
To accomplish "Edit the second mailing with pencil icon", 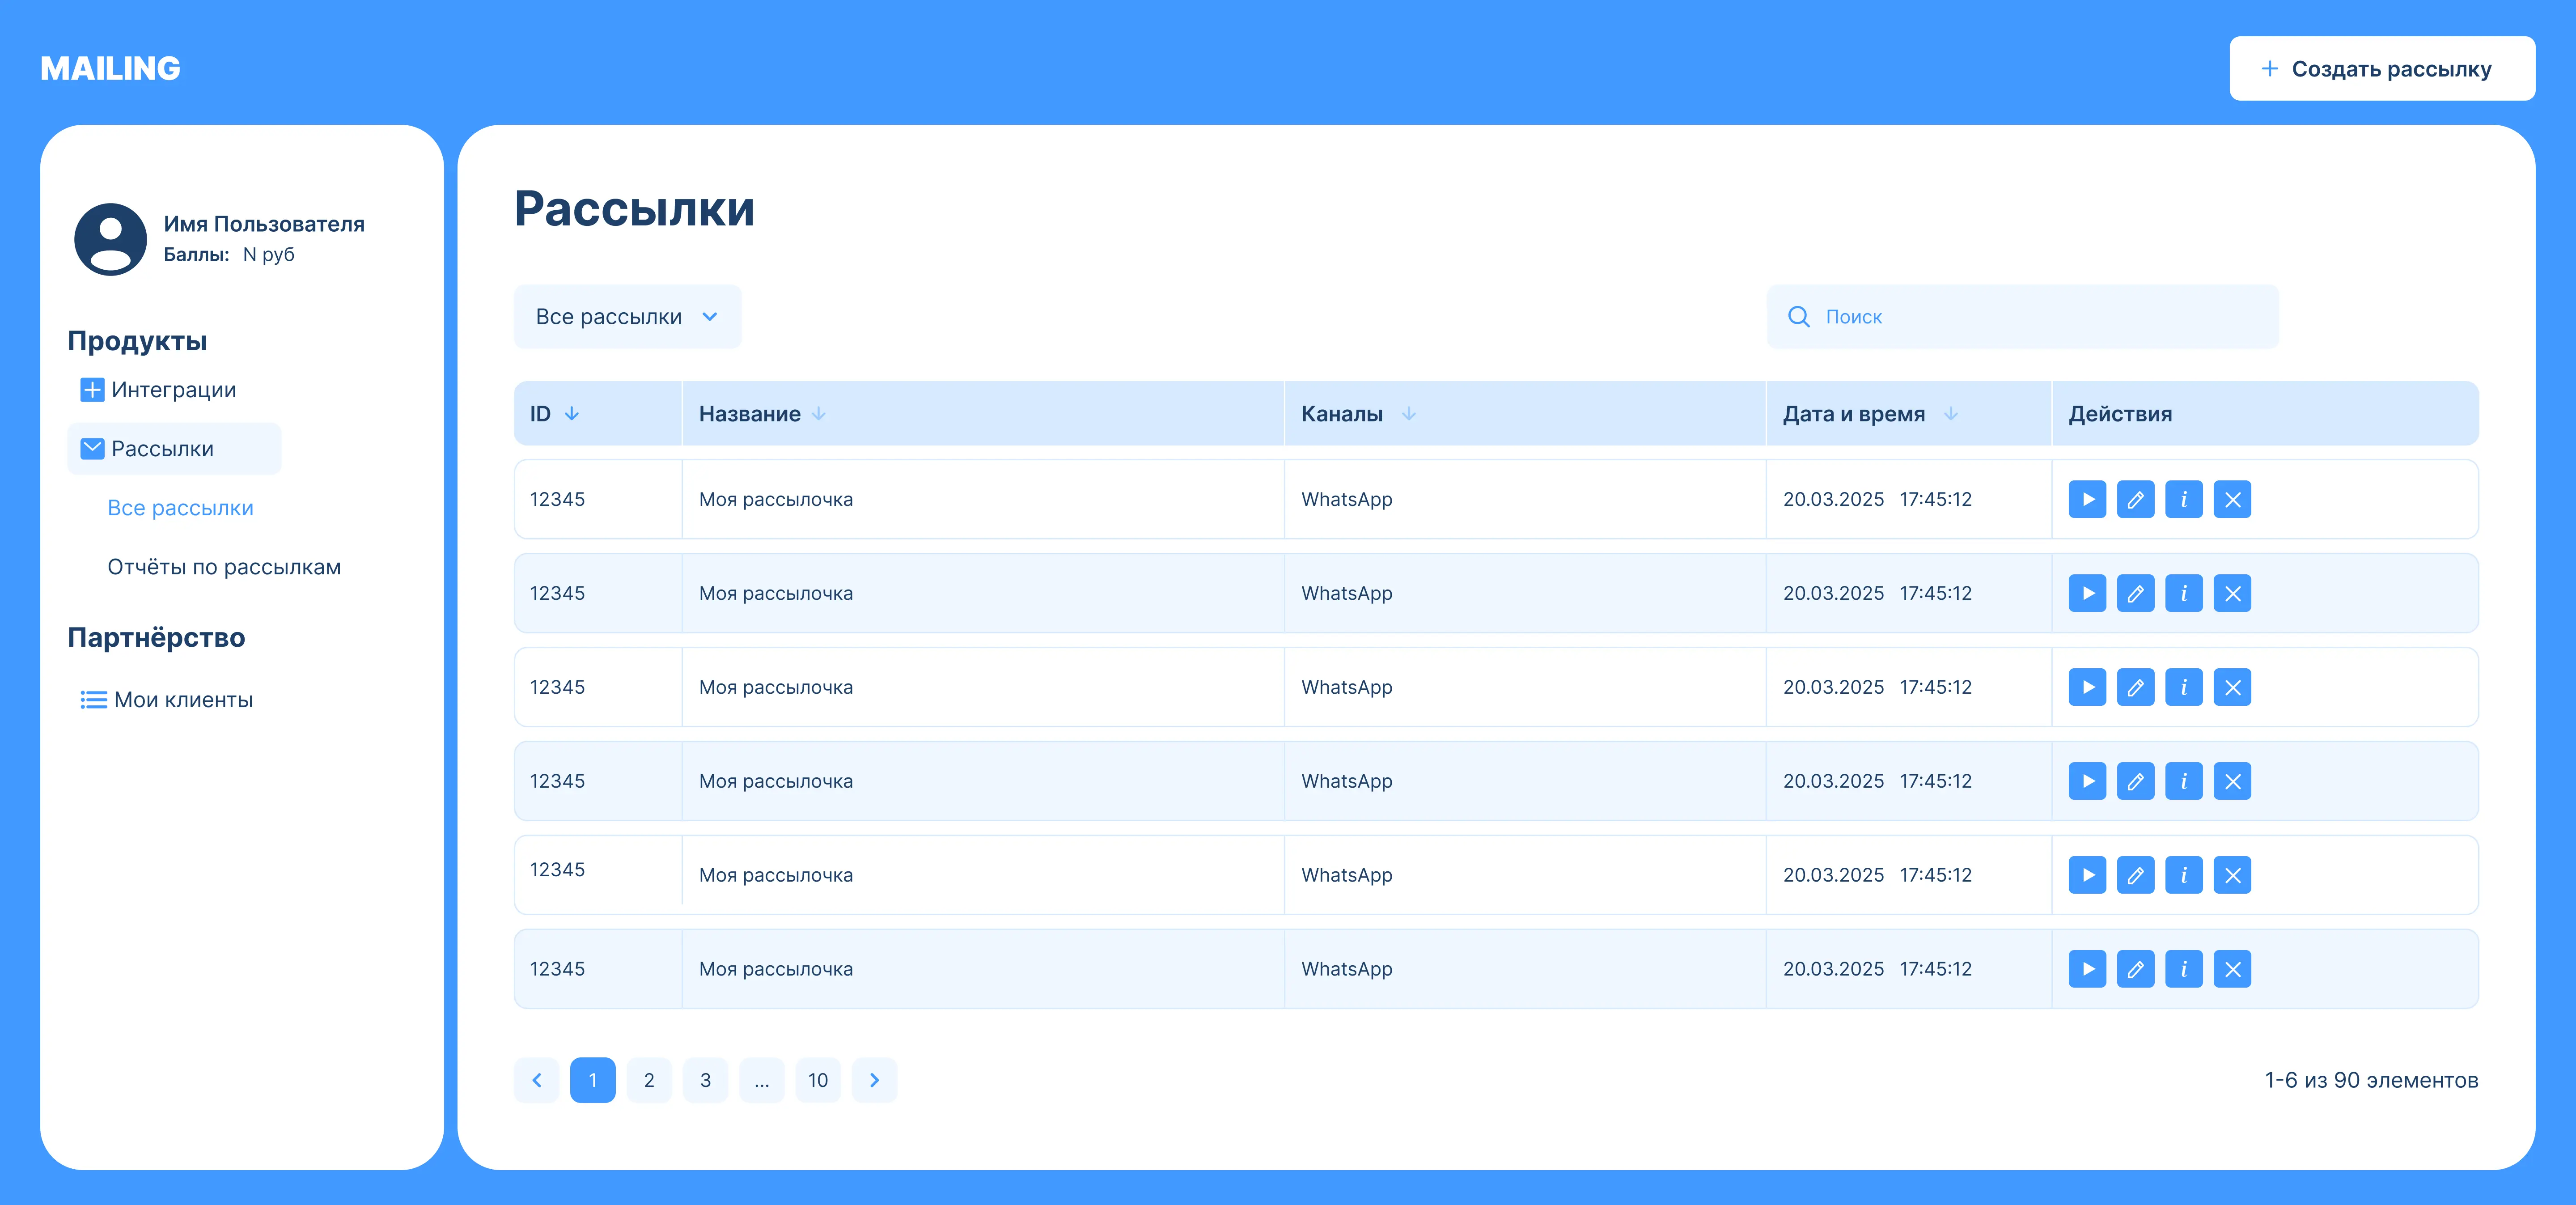I will point(2135,593).
